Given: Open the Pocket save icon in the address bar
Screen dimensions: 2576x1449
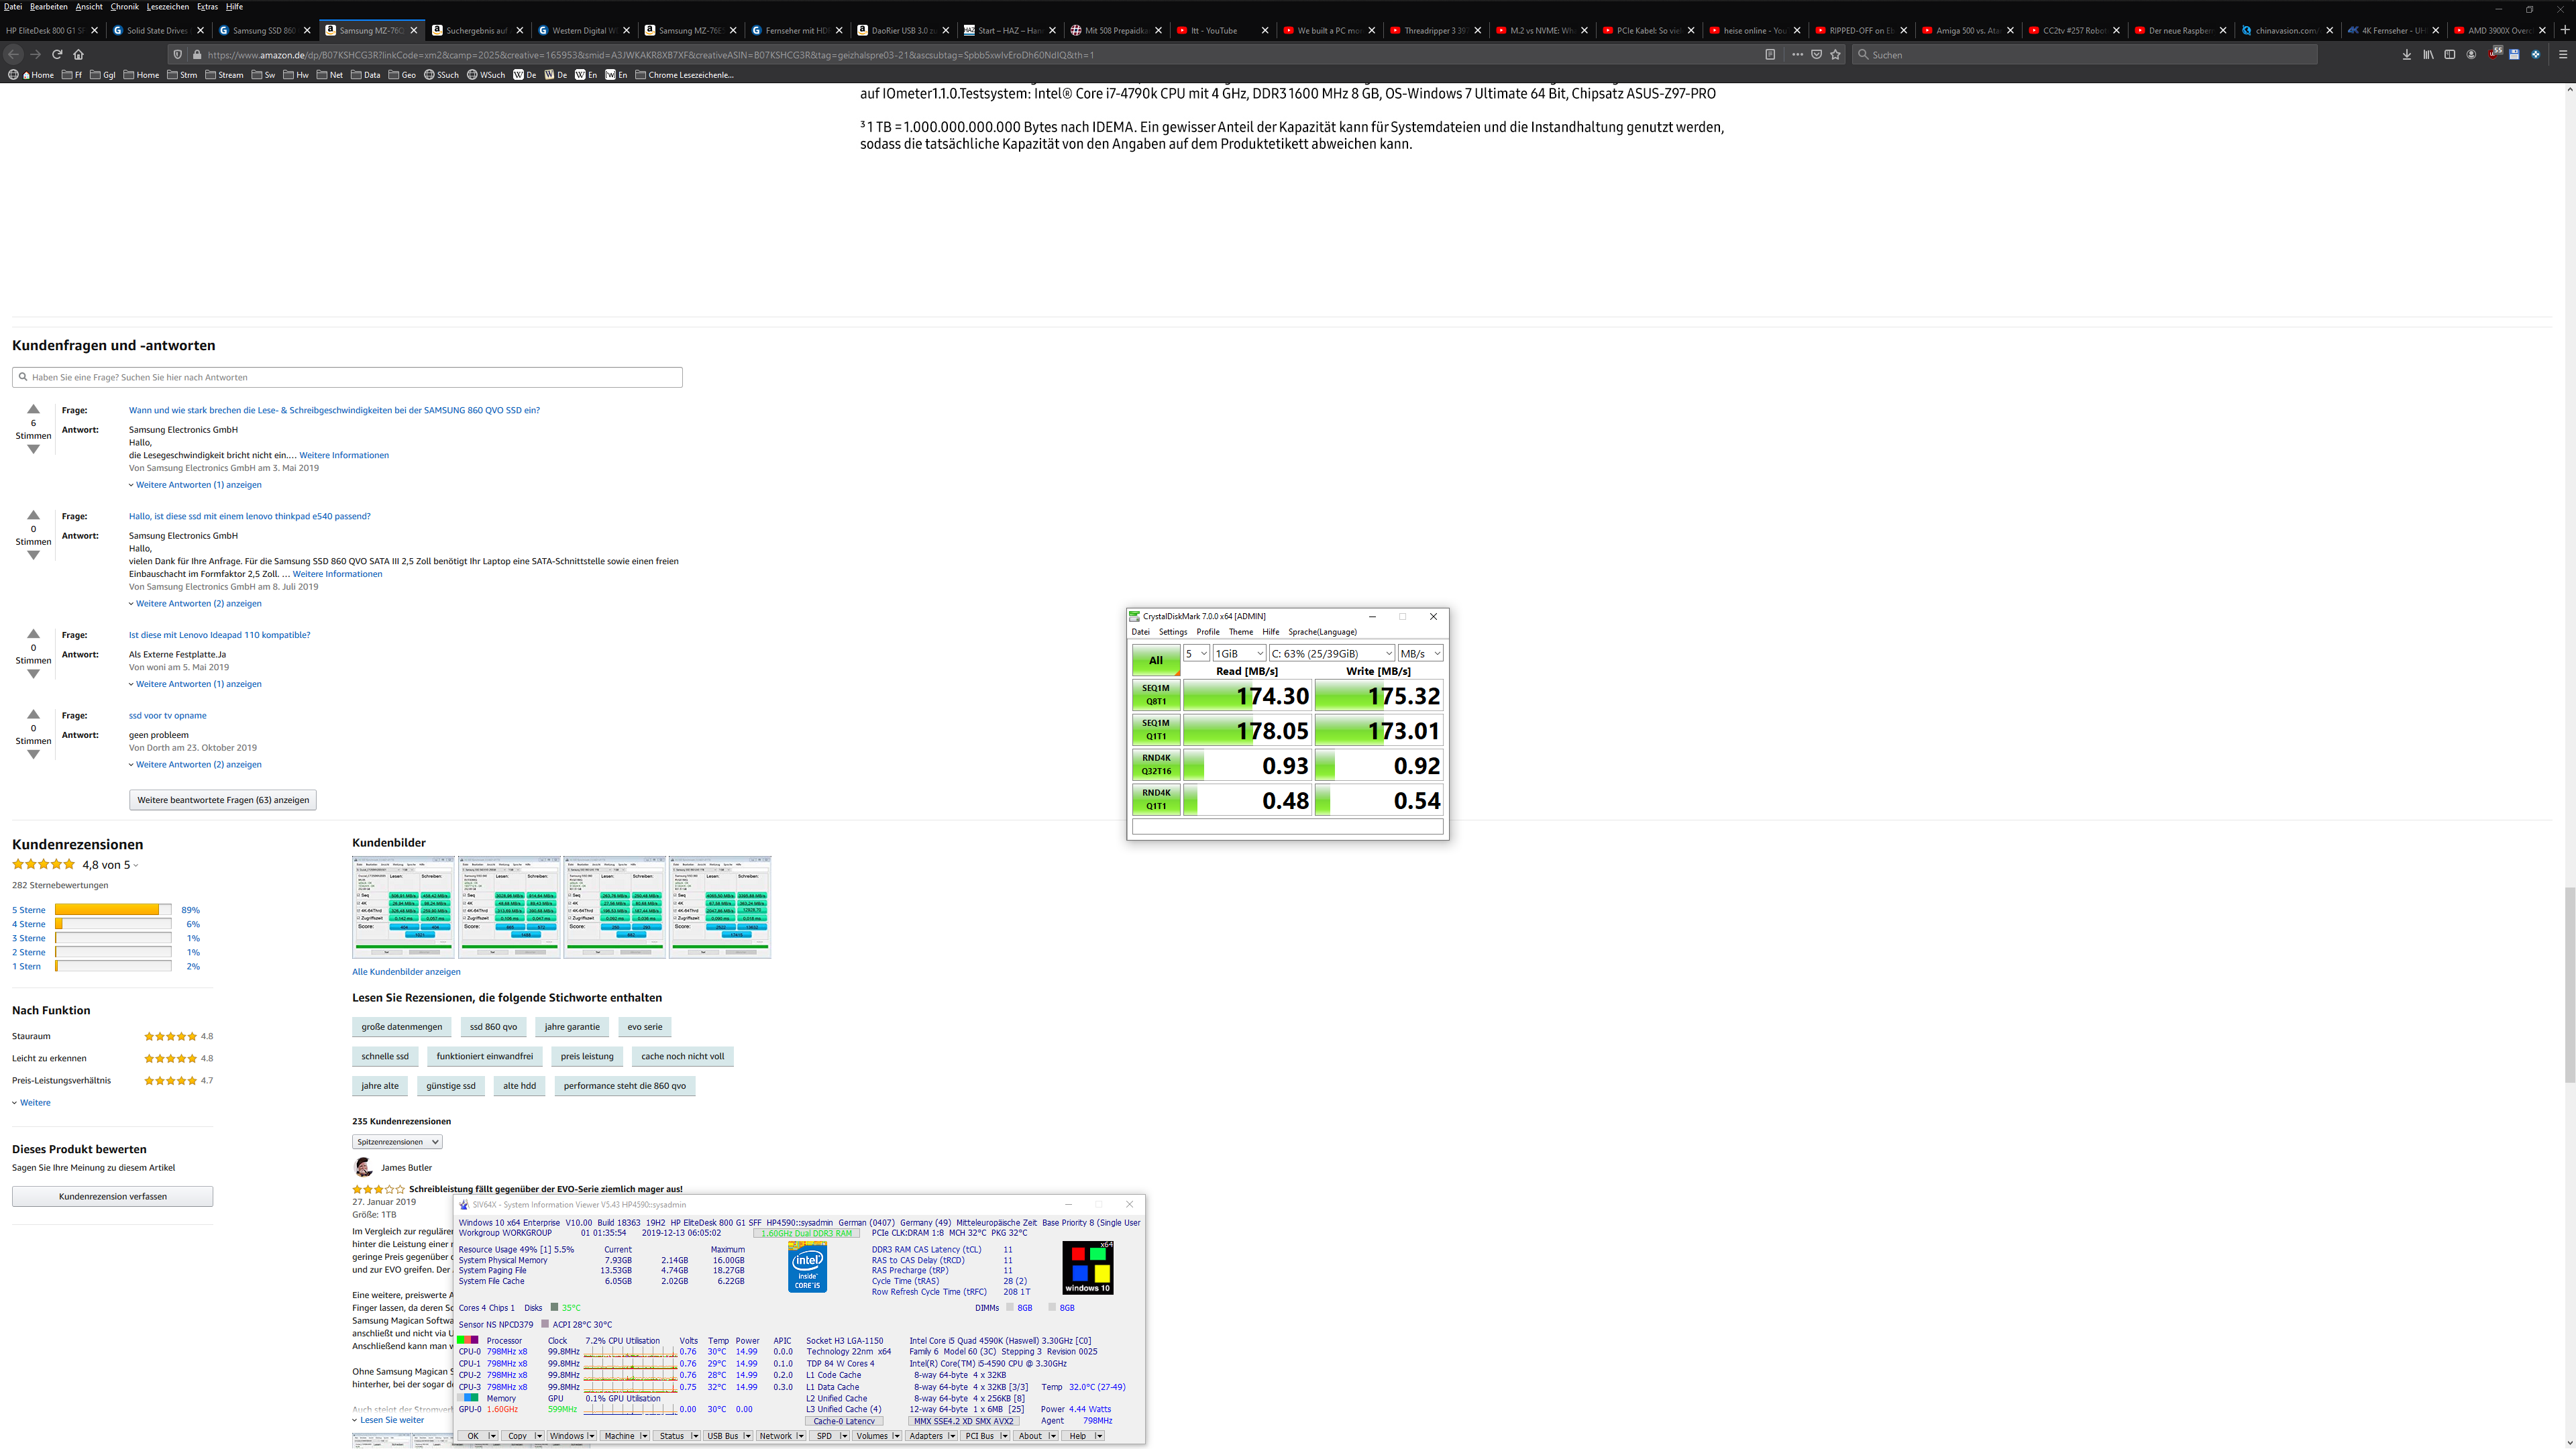Looking at the screenshot, I should point(1816,54).
